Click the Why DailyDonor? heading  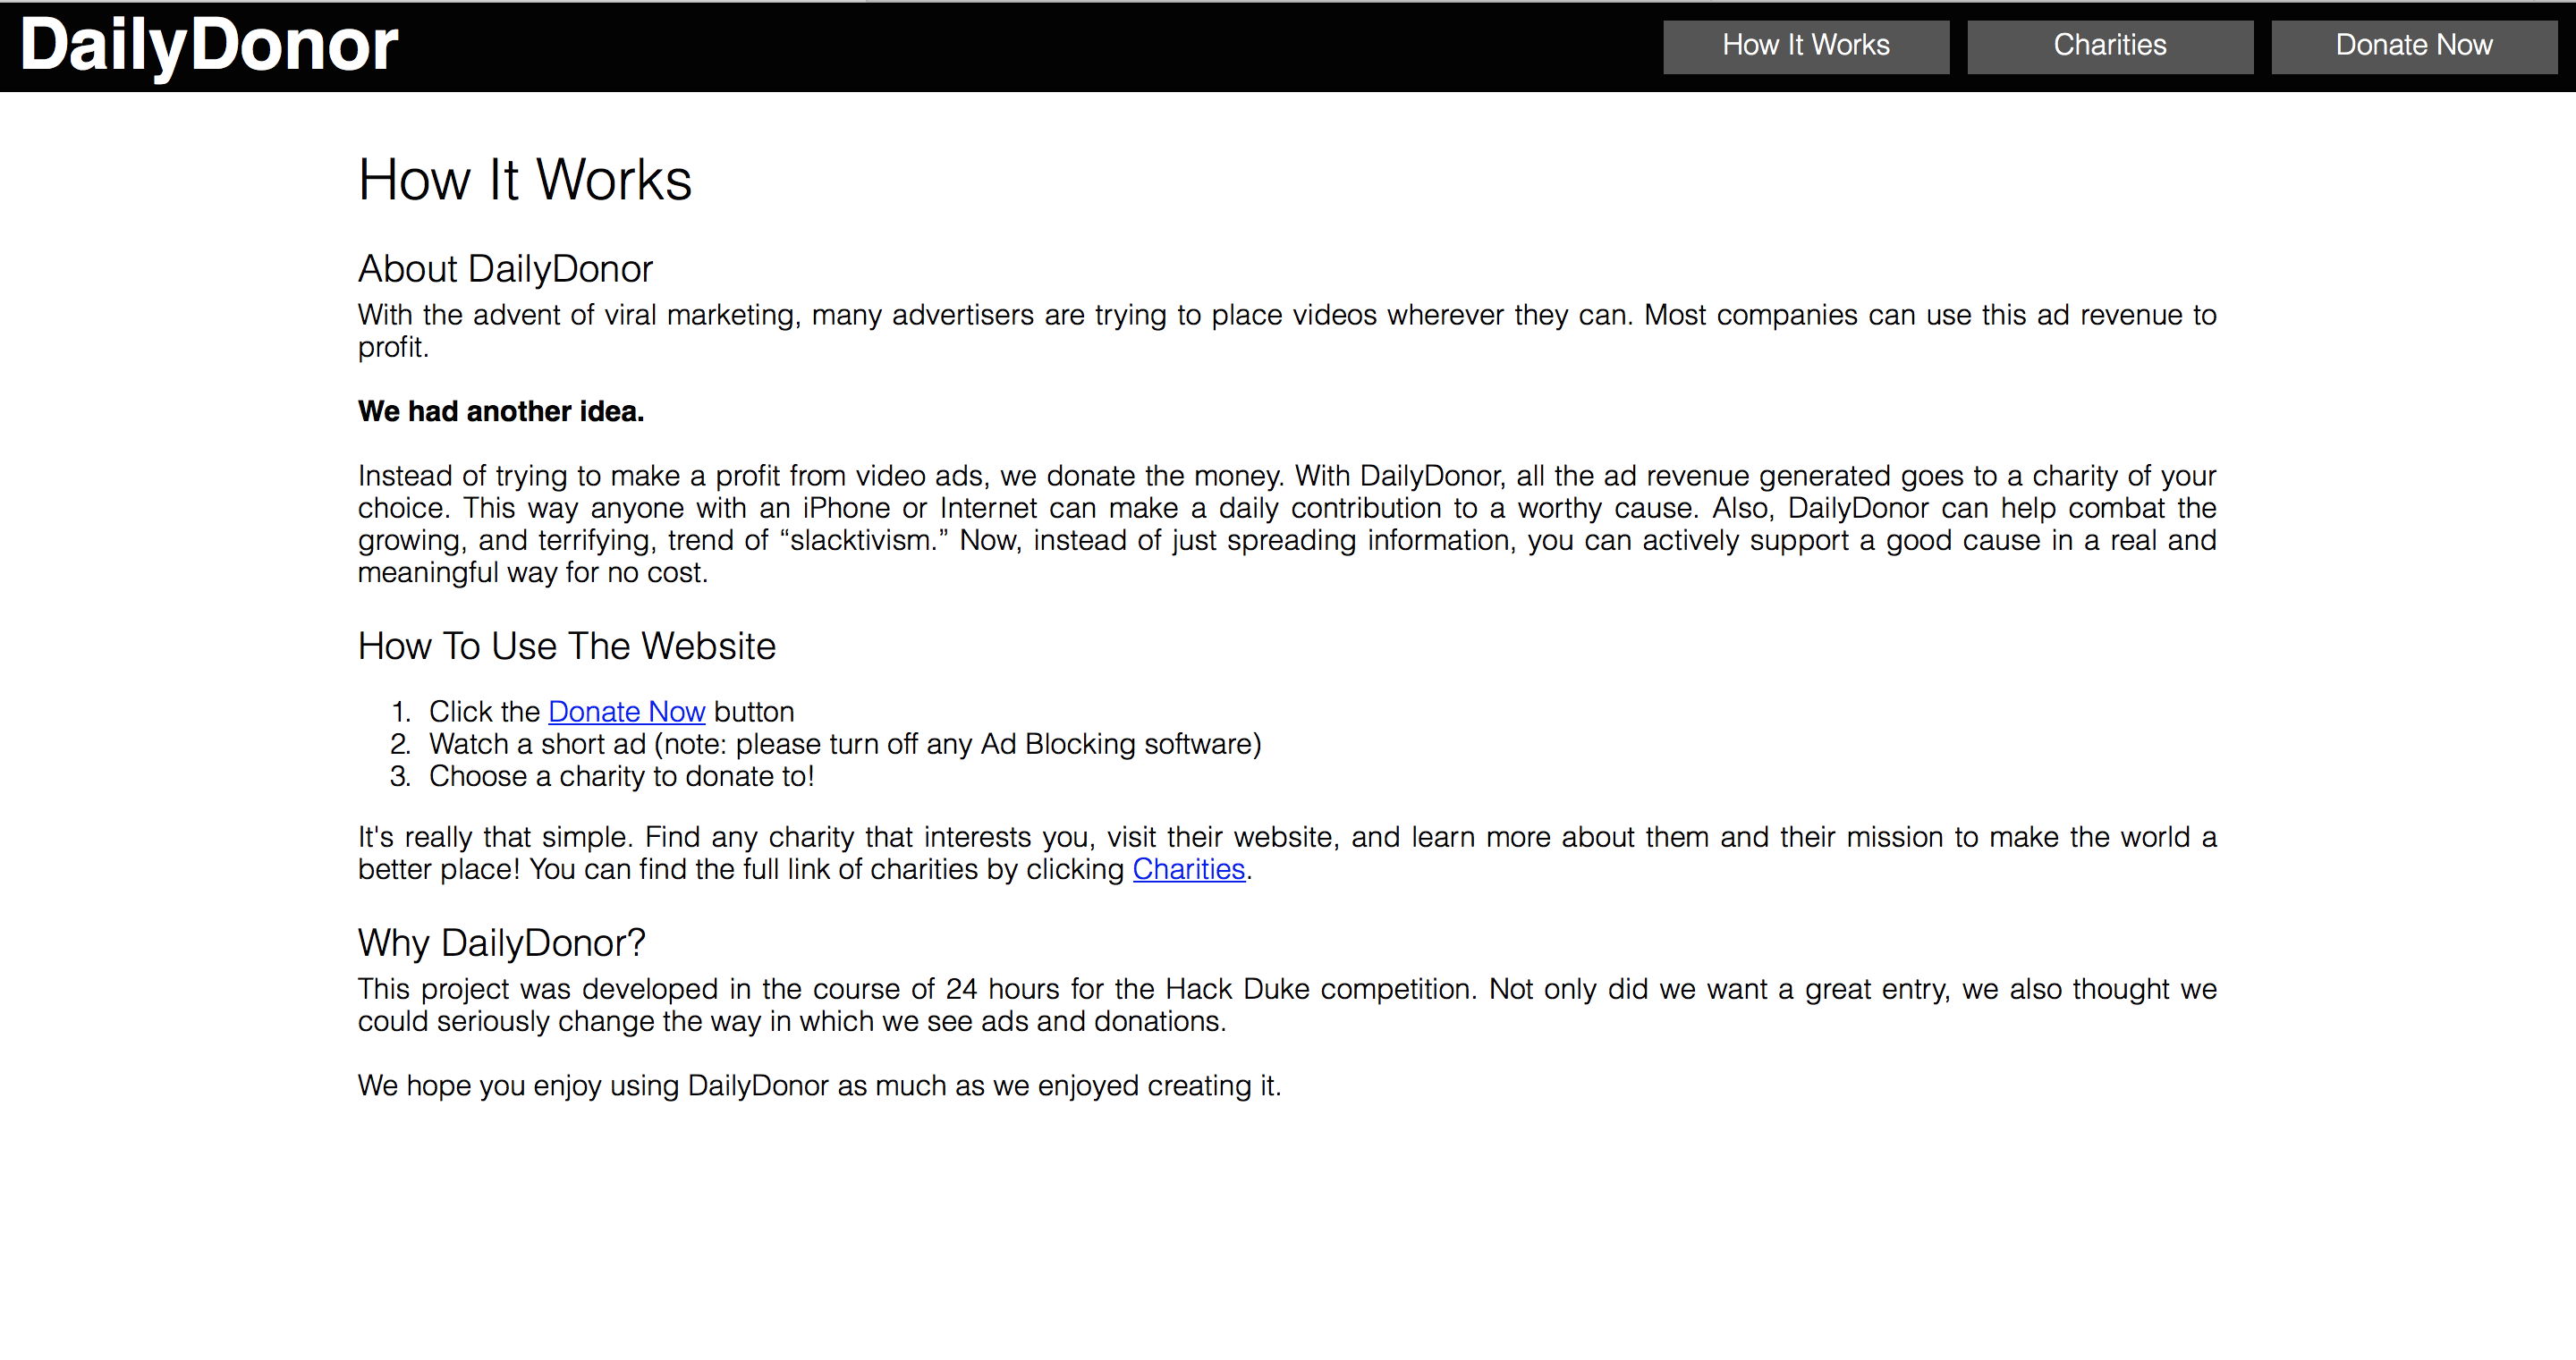(501, 943)
